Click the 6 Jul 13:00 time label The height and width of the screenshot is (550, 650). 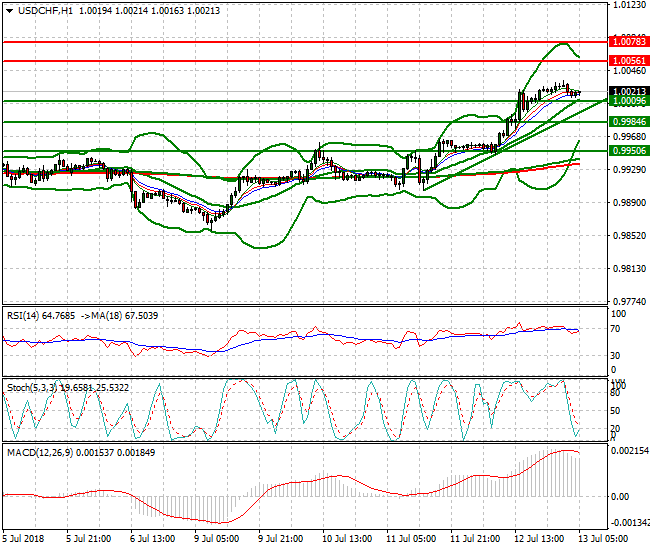pyautogui.click(x=152, y=539)
